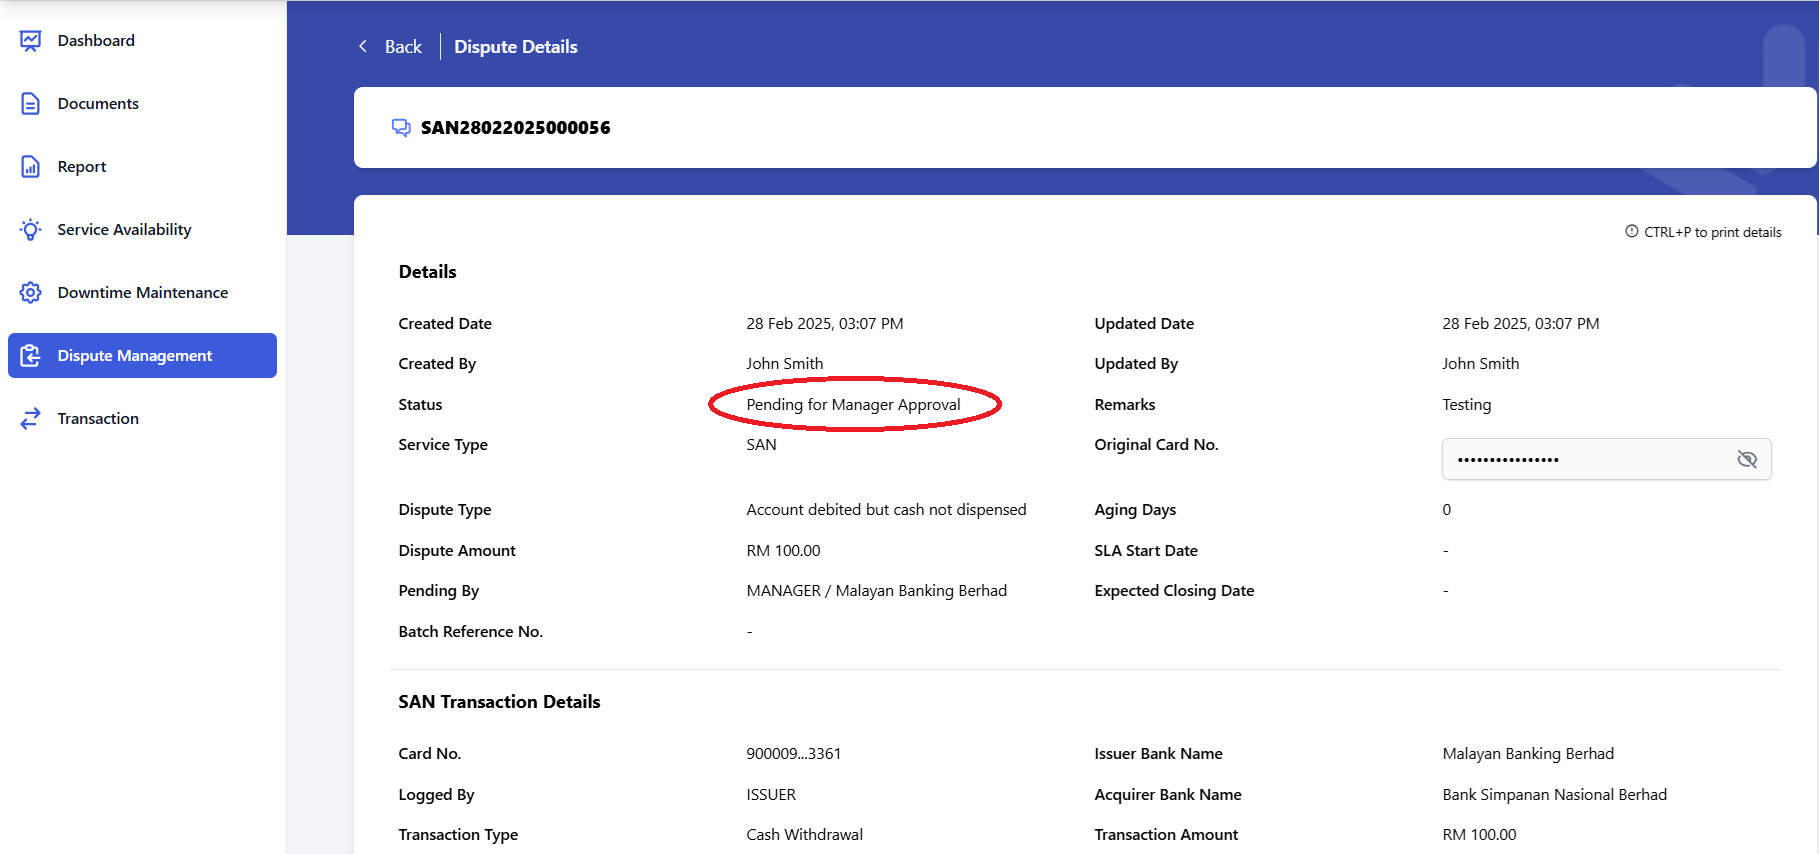Click Issuer Bank Name value Malayan Banking Berhad
The height and width of the screenshot is (854, 1820).
tap(1528, 754)
